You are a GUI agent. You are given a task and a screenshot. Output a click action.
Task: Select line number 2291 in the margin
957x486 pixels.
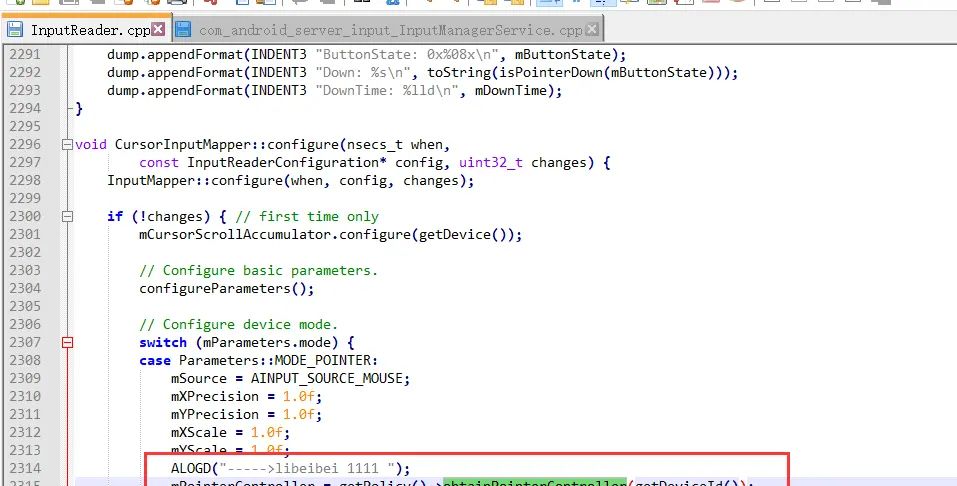pos(24,54)
